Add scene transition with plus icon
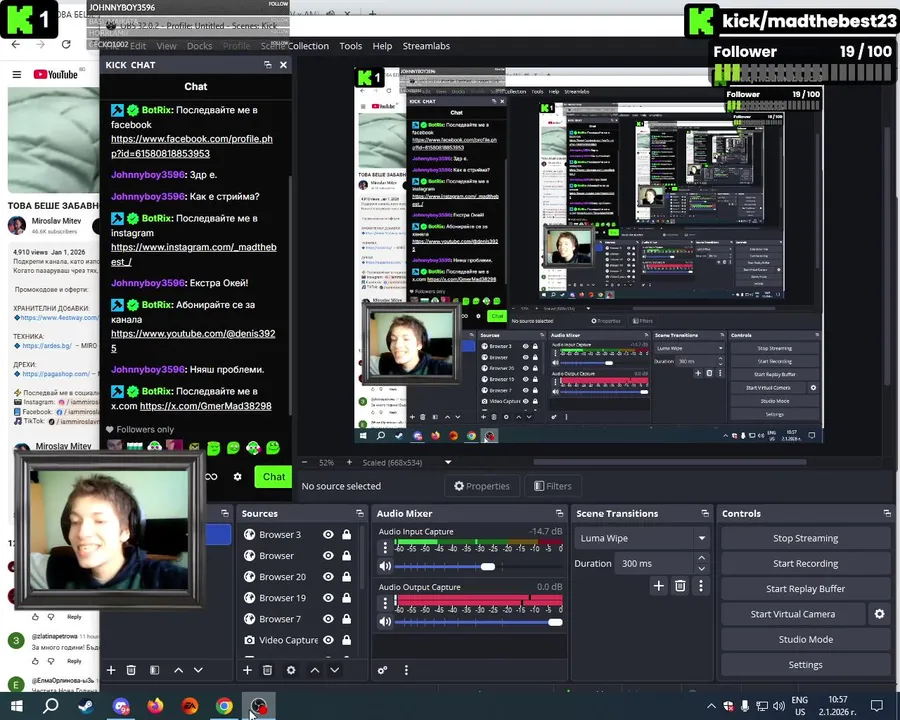This screenshot has width=900, height=720. tap(659, 586)
